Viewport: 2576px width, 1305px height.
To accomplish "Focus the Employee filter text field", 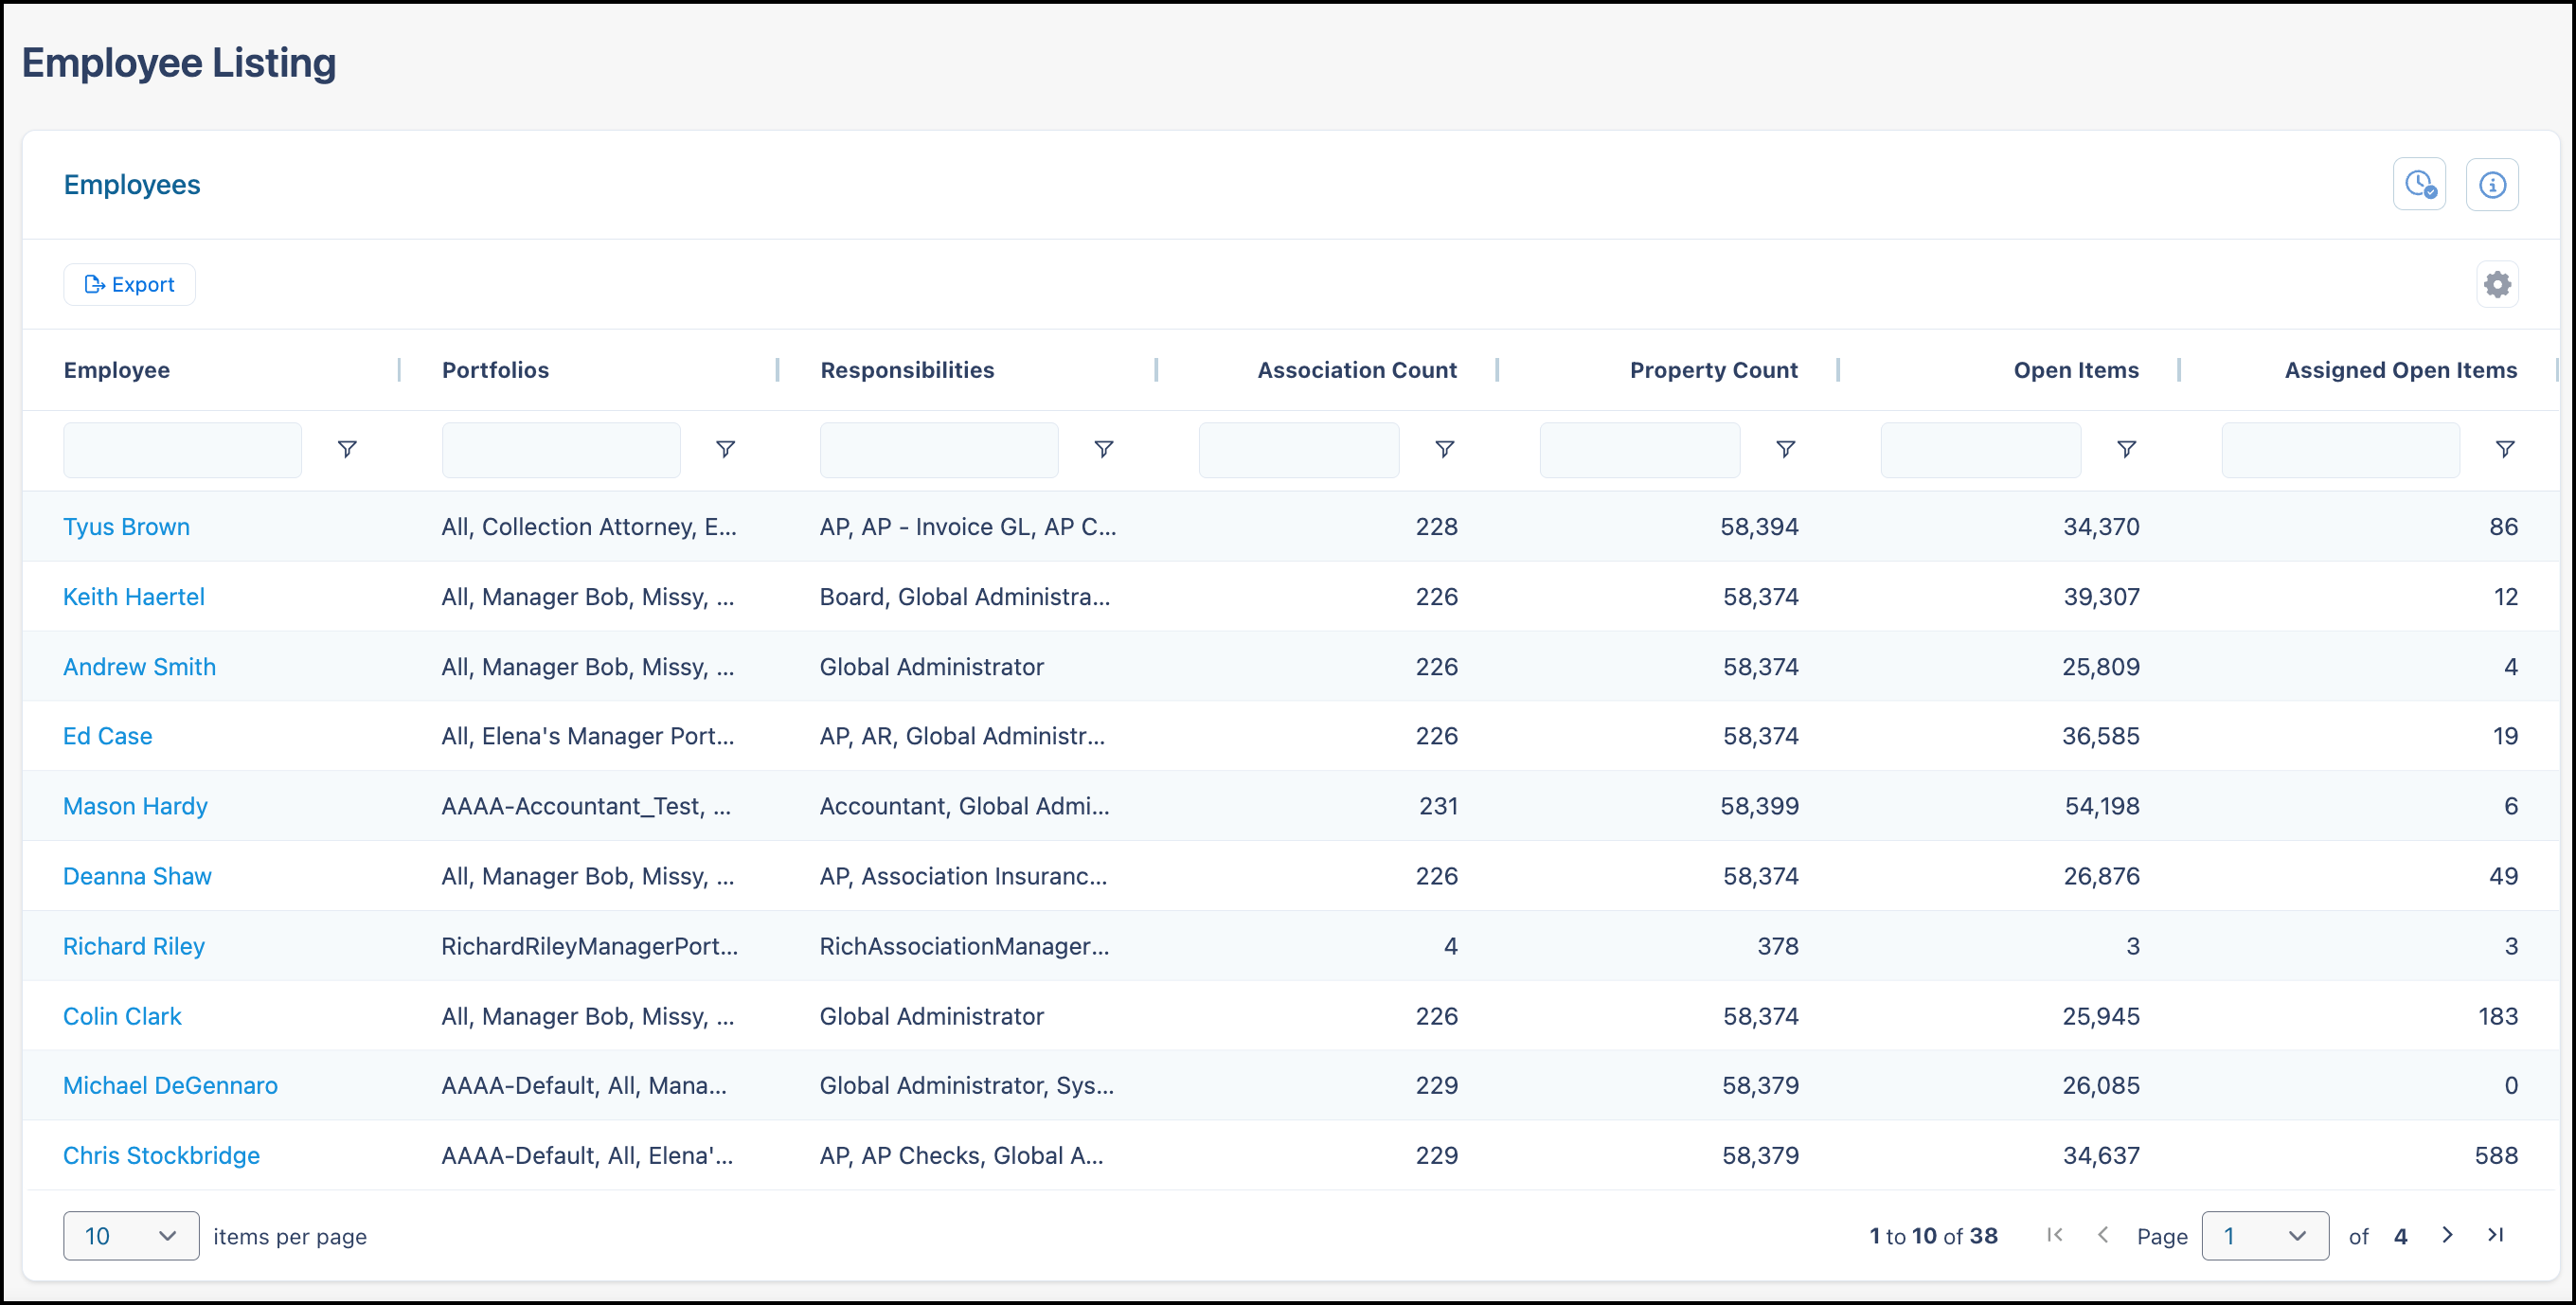I will pyautogui.click(x=183, y=450).
